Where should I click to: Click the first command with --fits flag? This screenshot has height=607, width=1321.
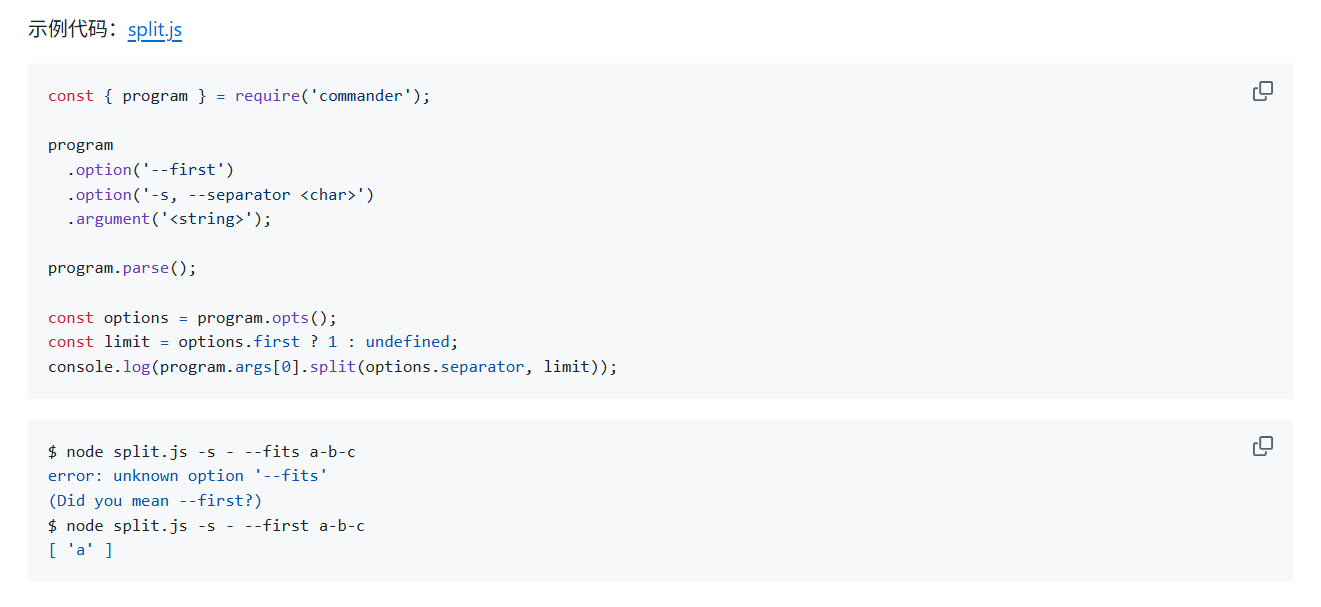(202, 452)
